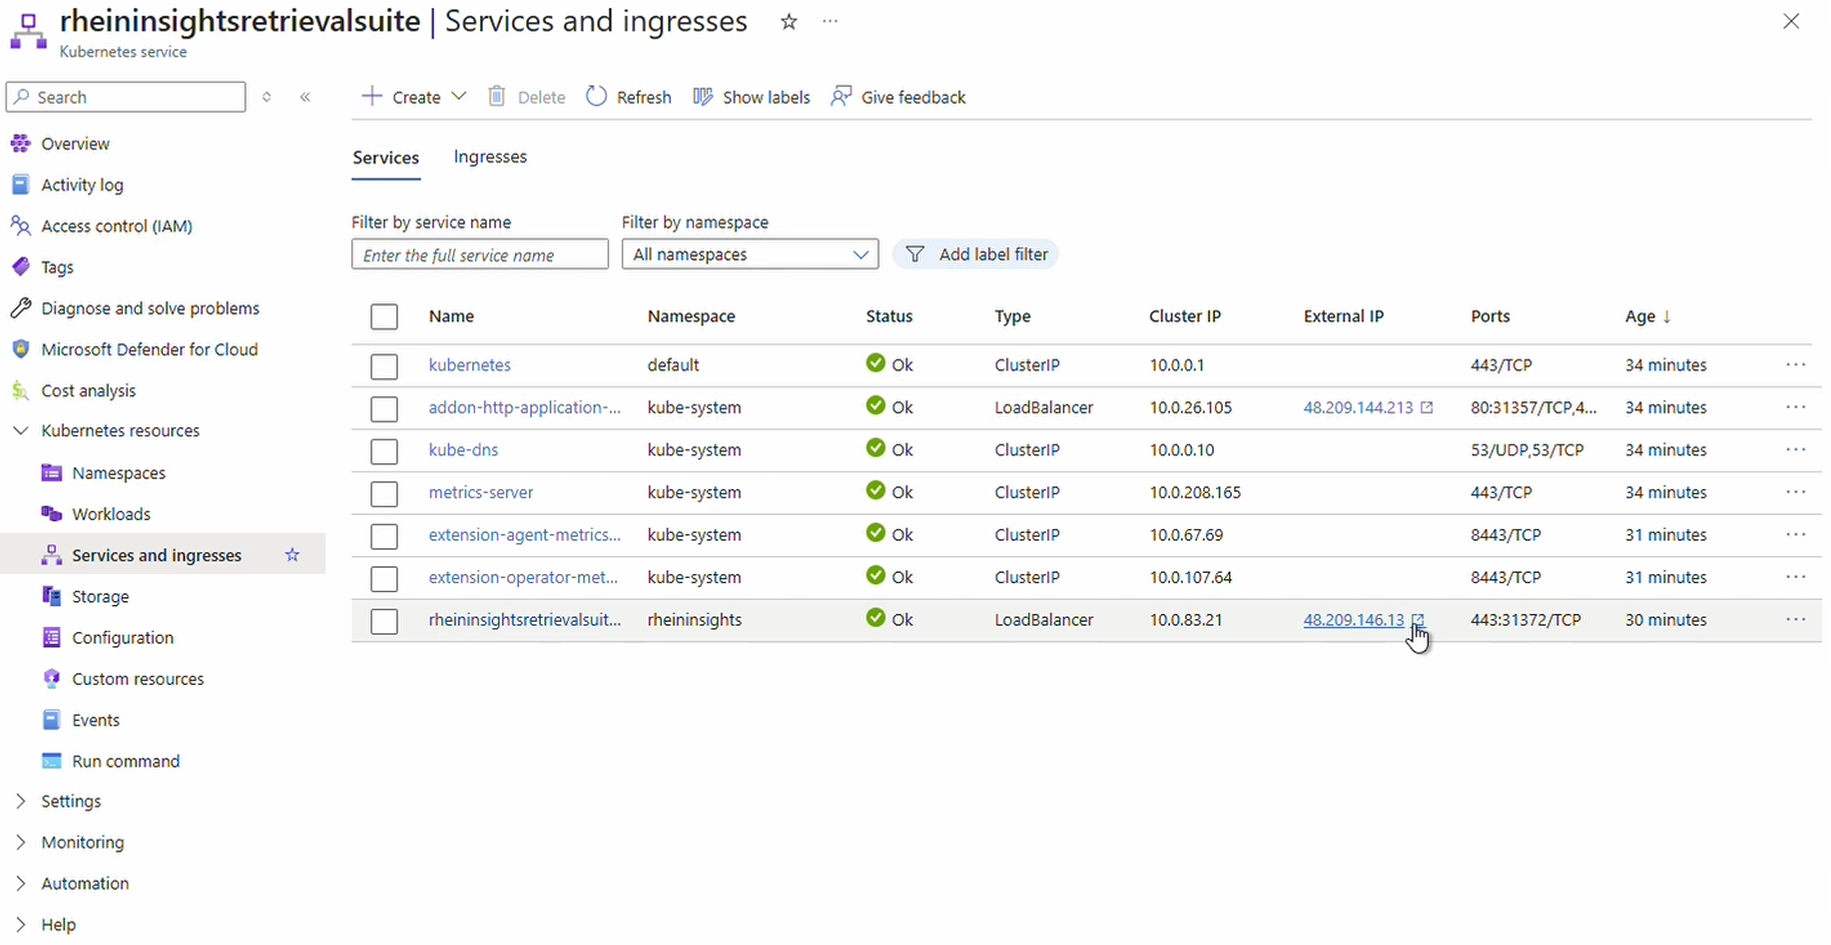
Task: Open Custom resources
Action: coord(137,679)
